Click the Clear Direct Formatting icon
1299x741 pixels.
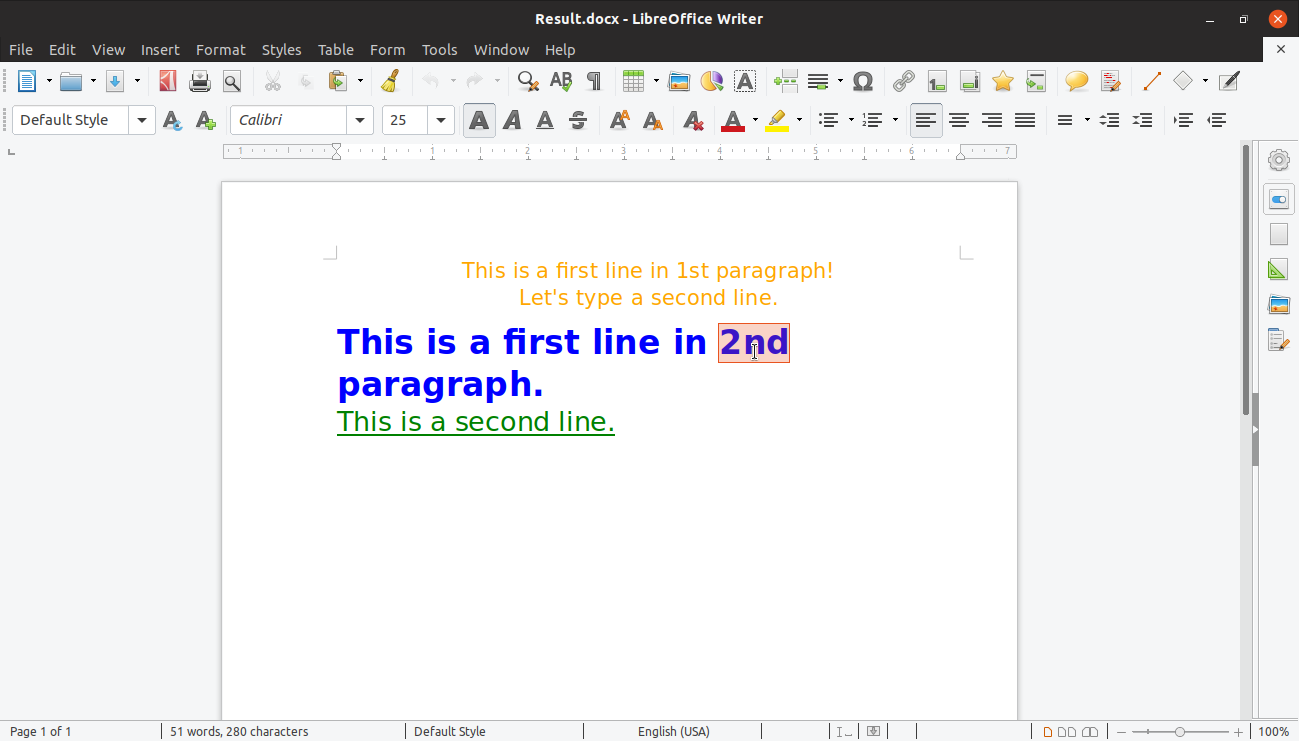(693, 121)
